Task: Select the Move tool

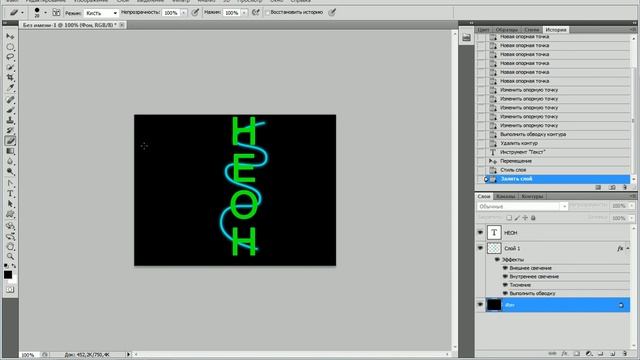Action: coord(10,37)
